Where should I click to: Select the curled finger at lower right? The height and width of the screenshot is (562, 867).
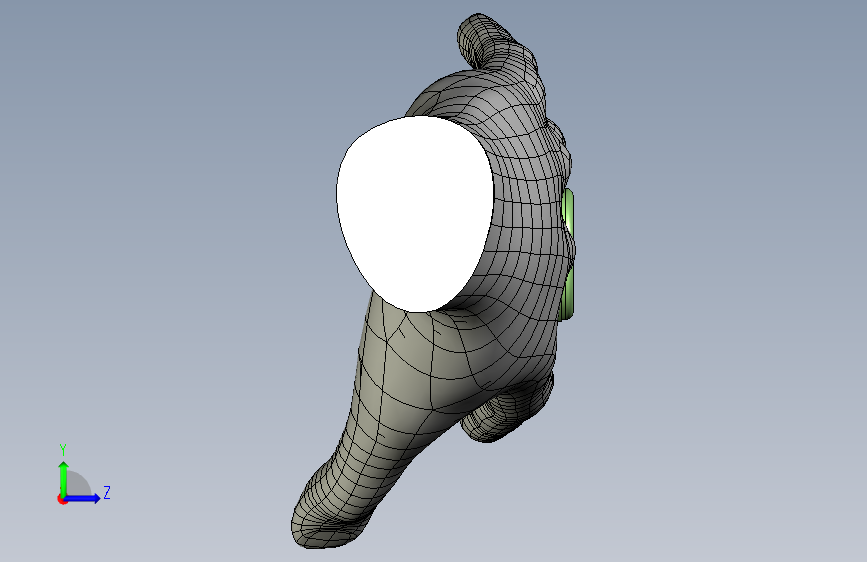(506, 409)
